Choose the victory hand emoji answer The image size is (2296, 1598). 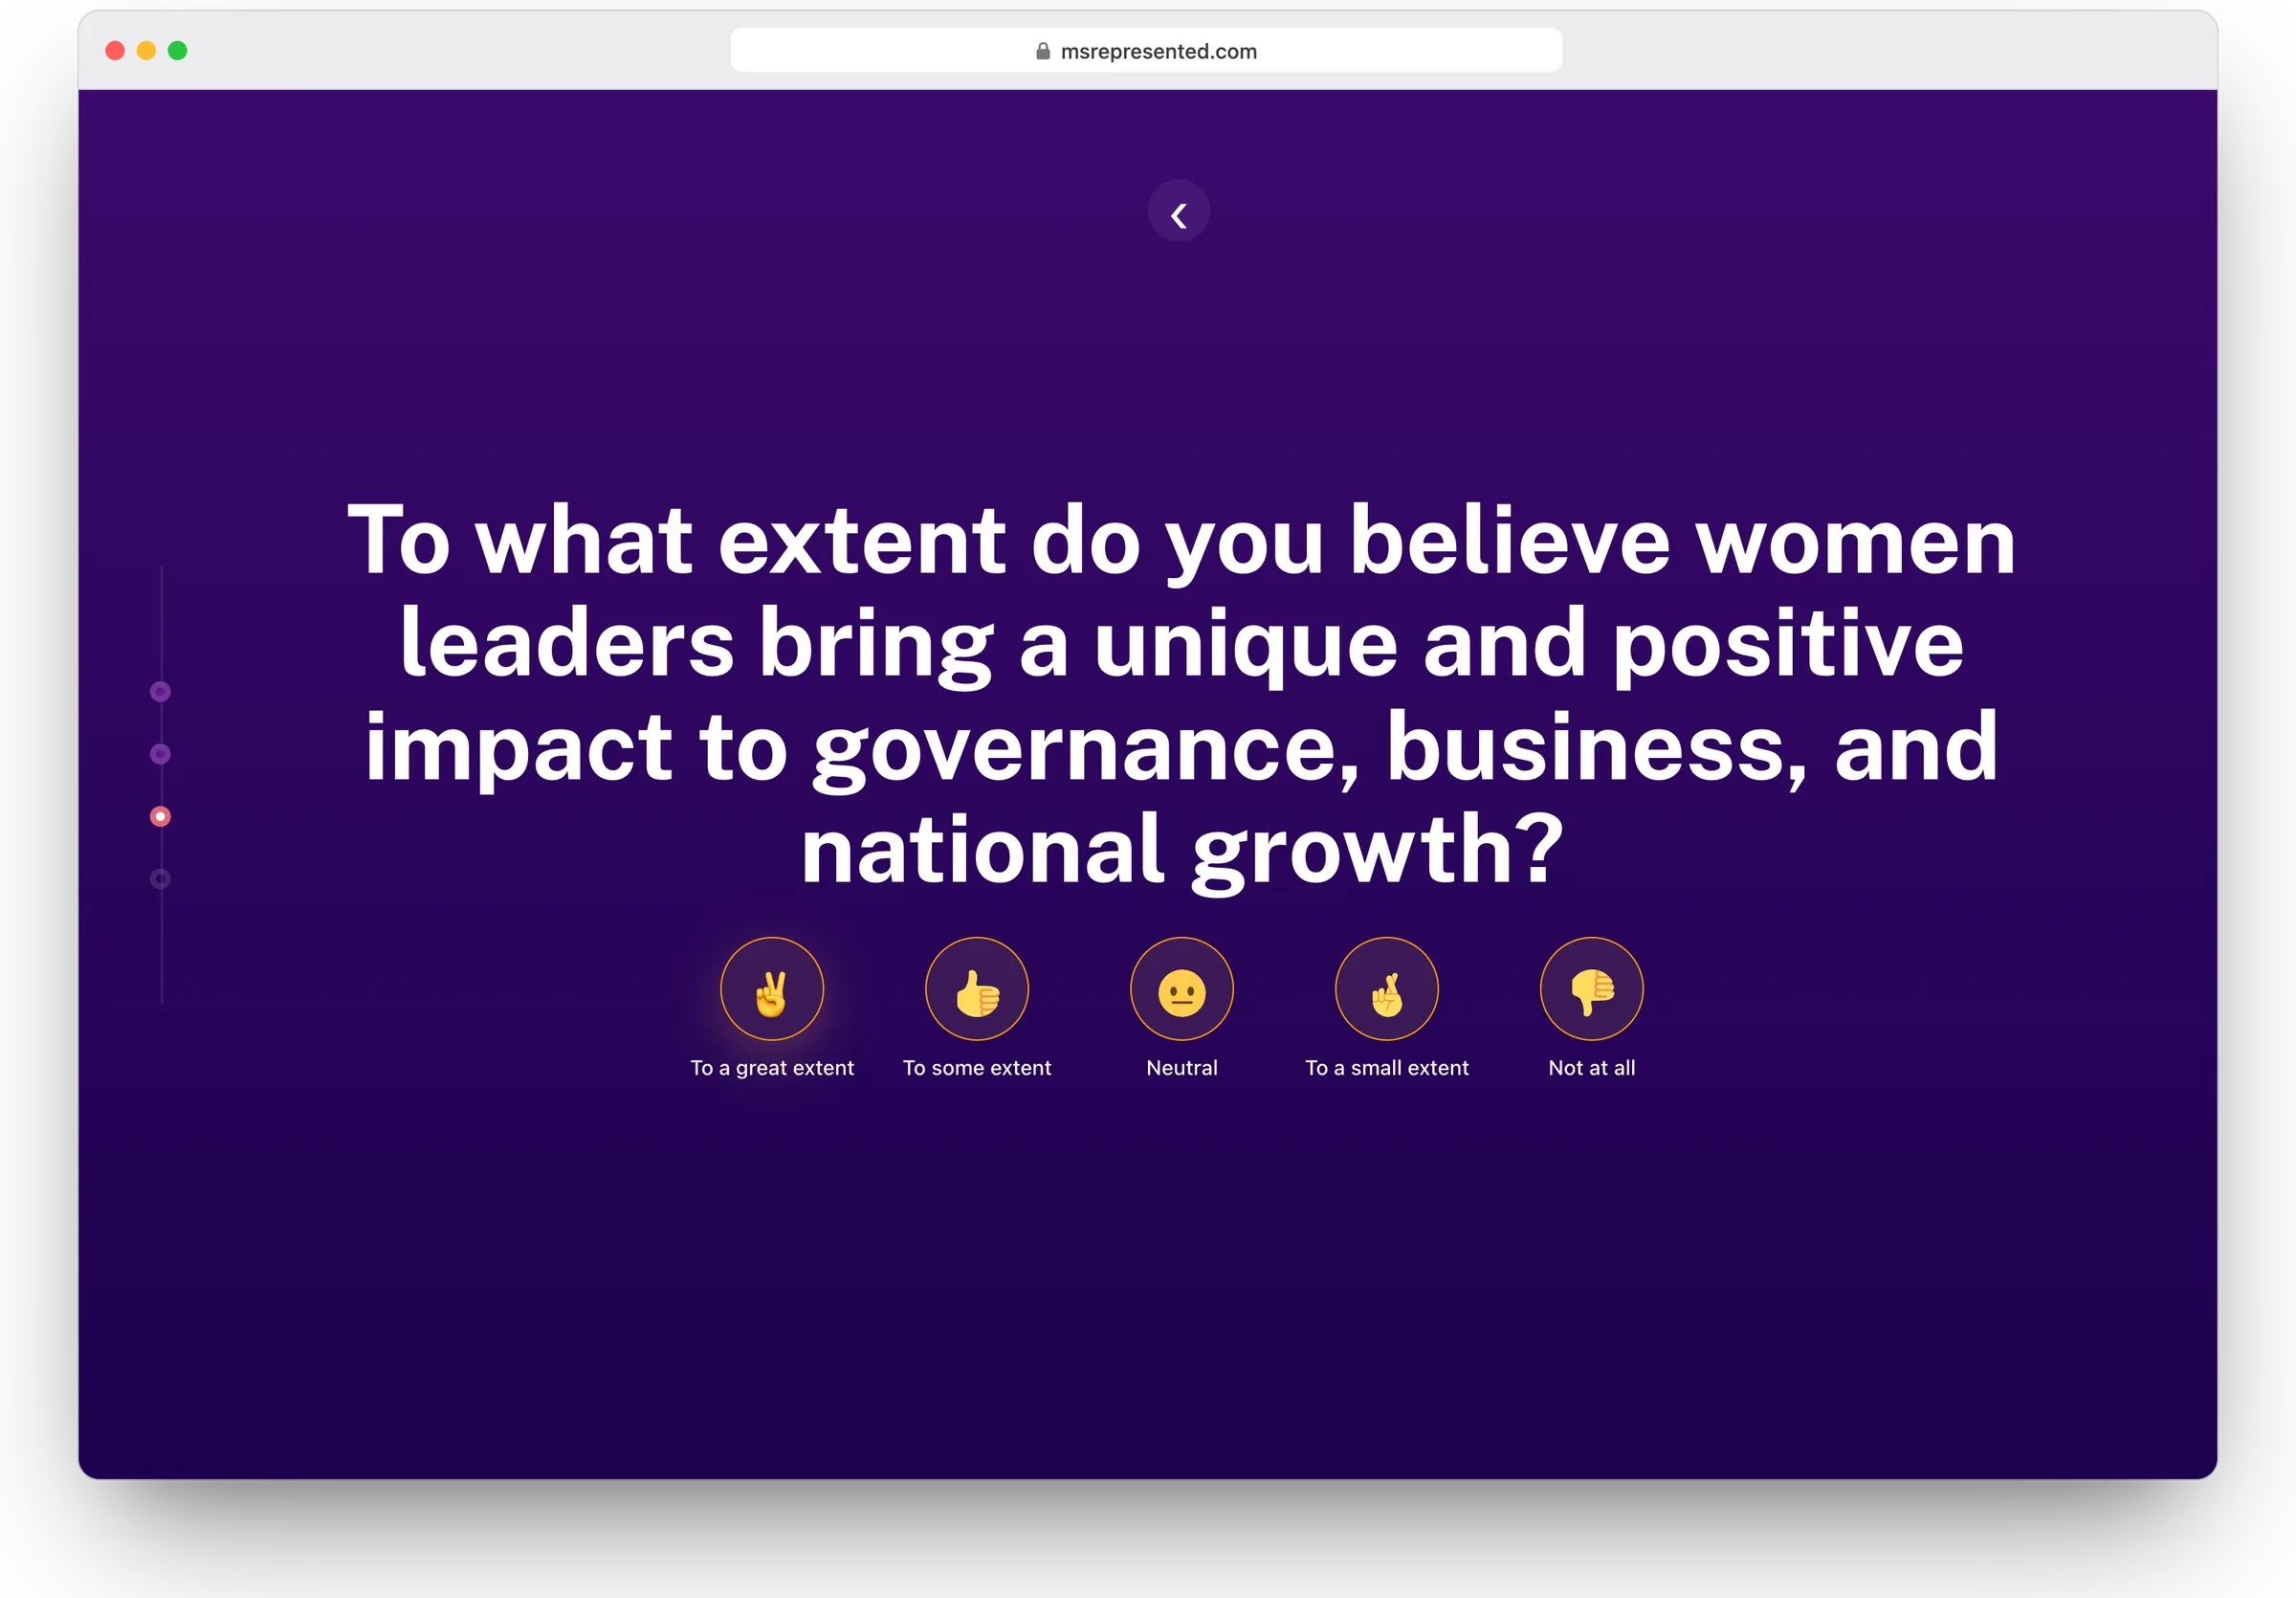[x=772, y=989]
